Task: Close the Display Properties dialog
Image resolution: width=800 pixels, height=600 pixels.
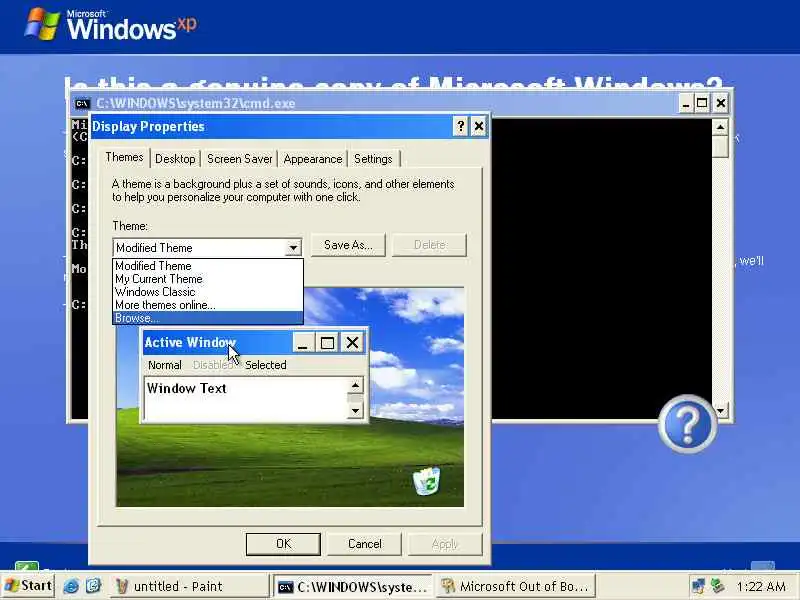Action: (479, 126)
